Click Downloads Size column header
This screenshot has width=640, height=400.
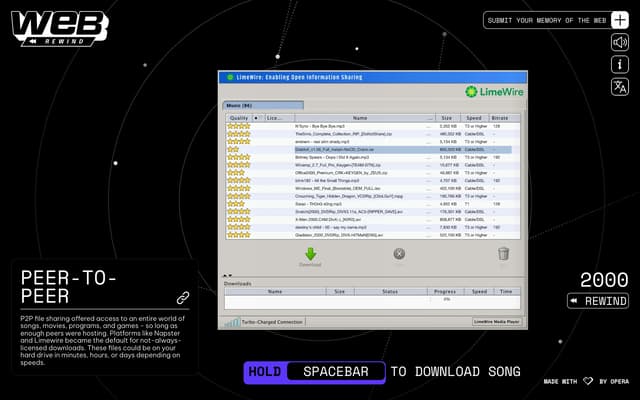340,291
